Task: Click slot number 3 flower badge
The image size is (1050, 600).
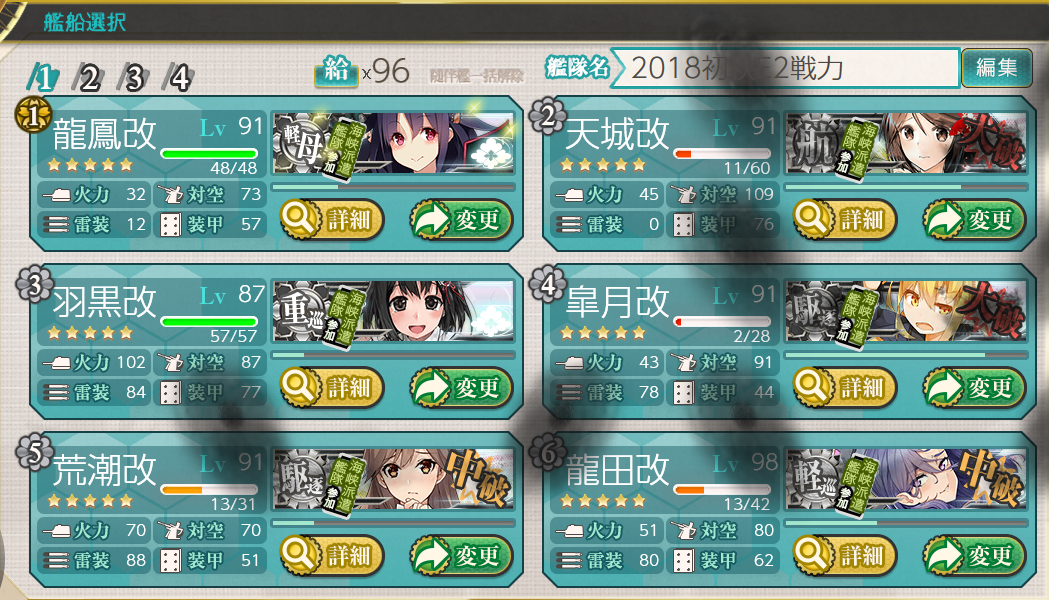Action: (33, 284)
